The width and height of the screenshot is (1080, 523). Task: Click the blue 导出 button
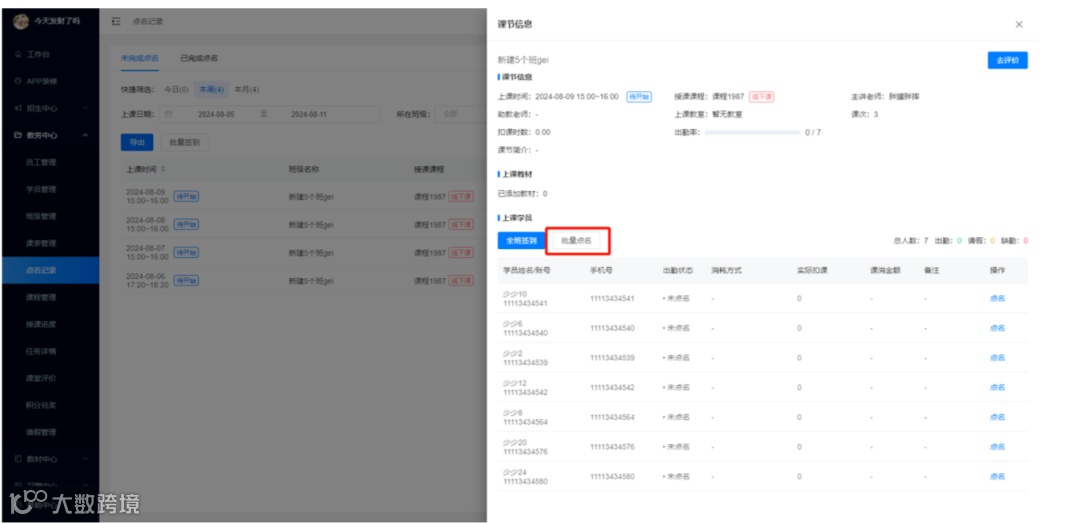pyautogui.click(x=136, y=143)
